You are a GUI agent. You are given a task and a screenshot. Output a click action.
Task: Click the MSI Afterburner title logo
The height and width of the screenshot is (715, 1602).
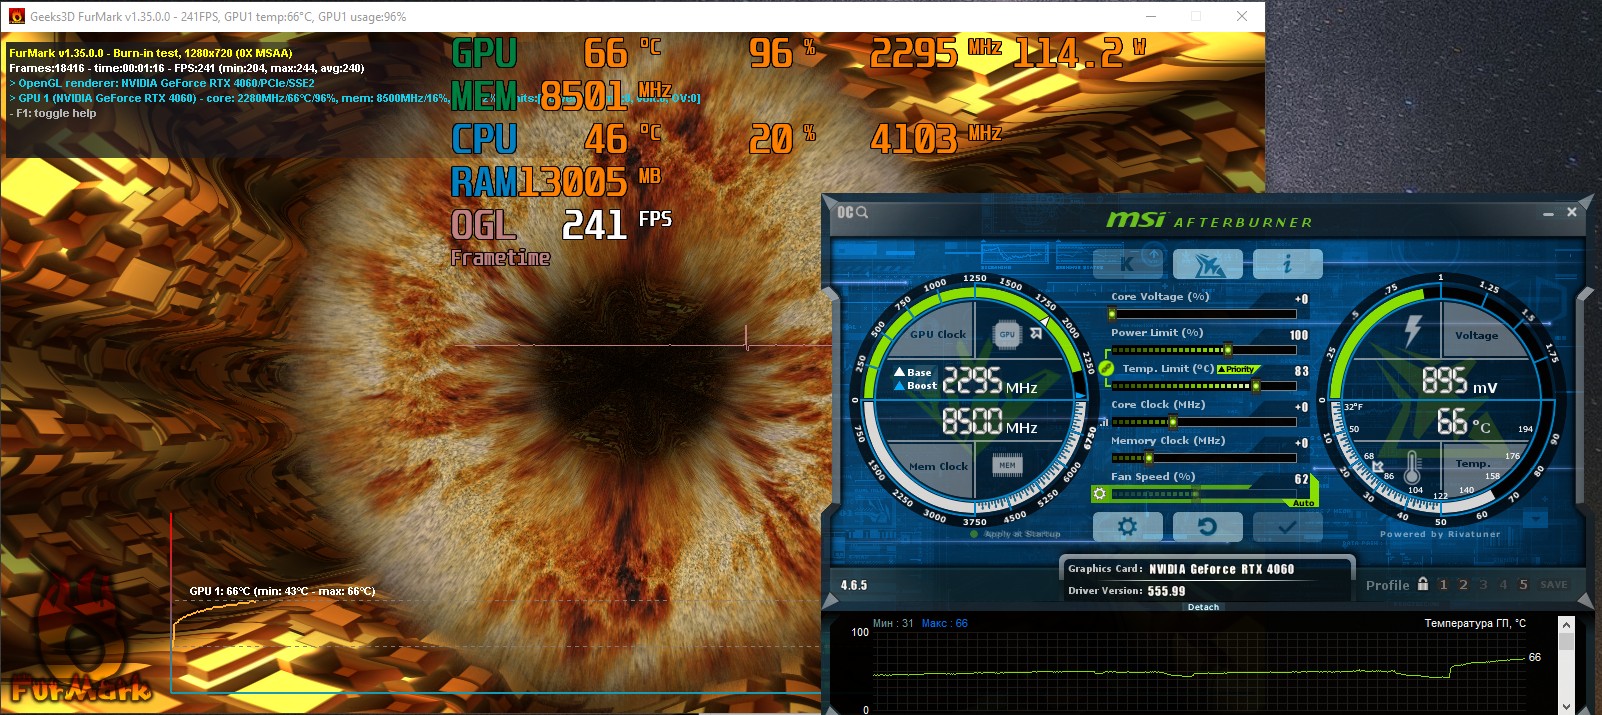click(1208, 220)
